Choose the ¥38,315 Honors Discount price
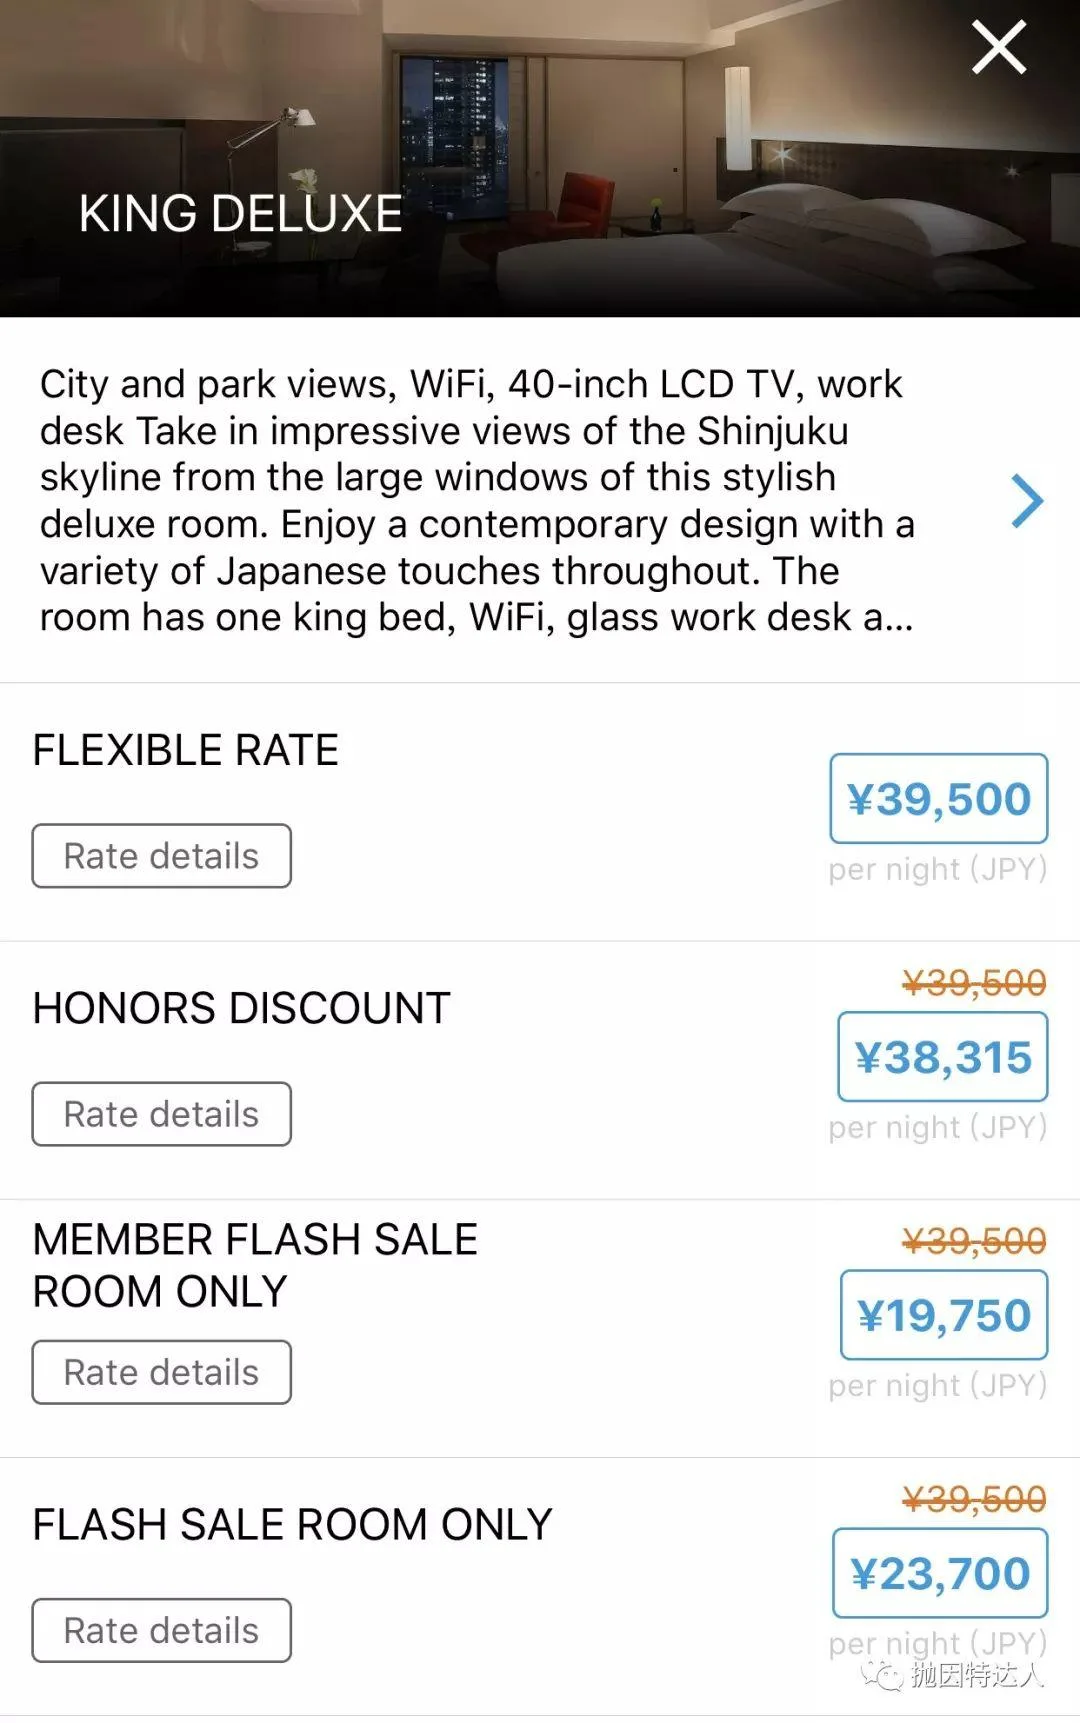Viewport: 1080px width, 1723px height. [942, 1057]
